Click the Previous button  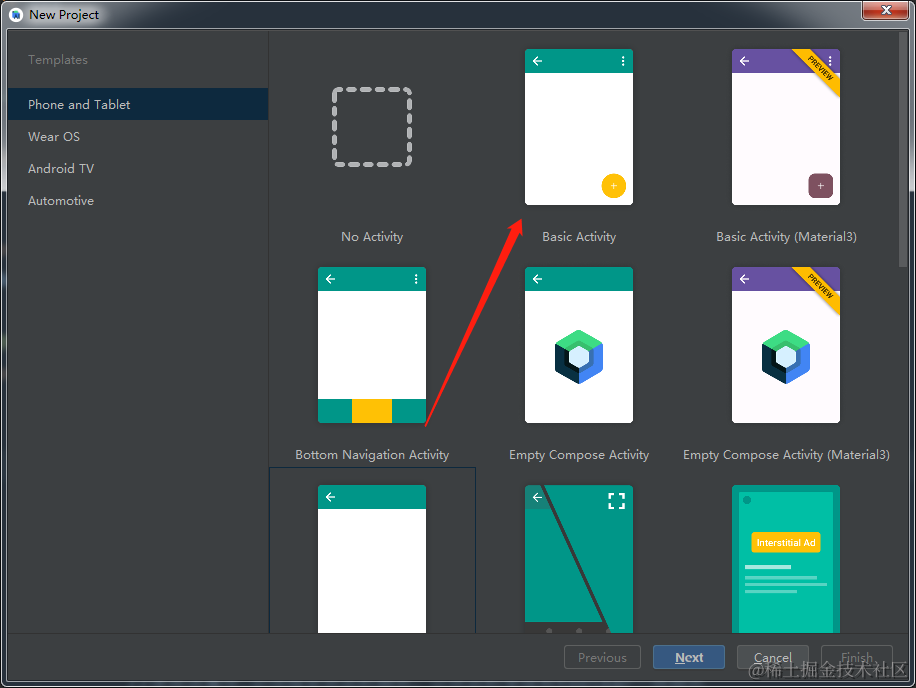coord(602,657)
